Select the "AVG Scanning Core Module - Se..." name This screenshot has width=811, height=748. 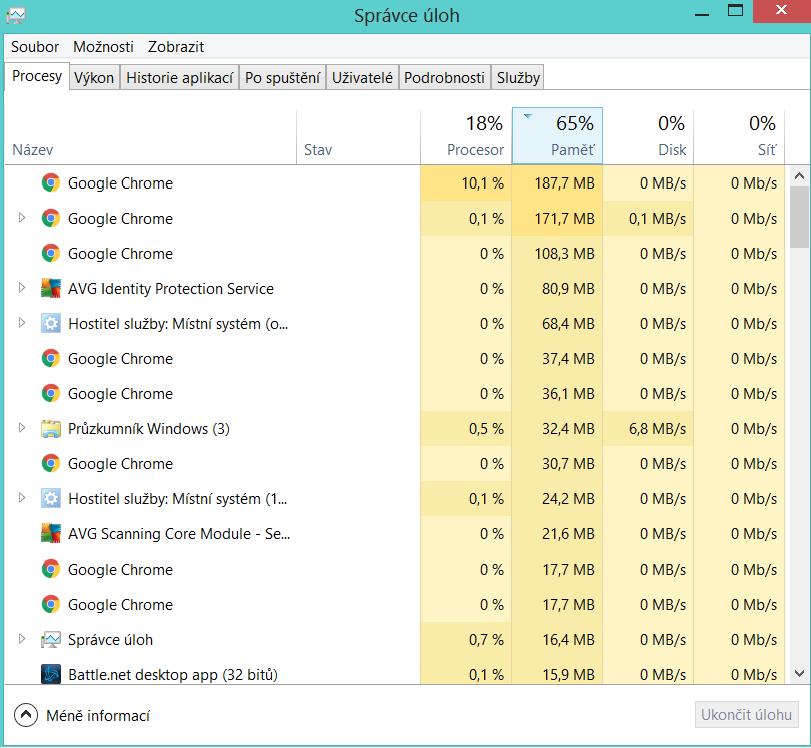[x=179, y=533]
